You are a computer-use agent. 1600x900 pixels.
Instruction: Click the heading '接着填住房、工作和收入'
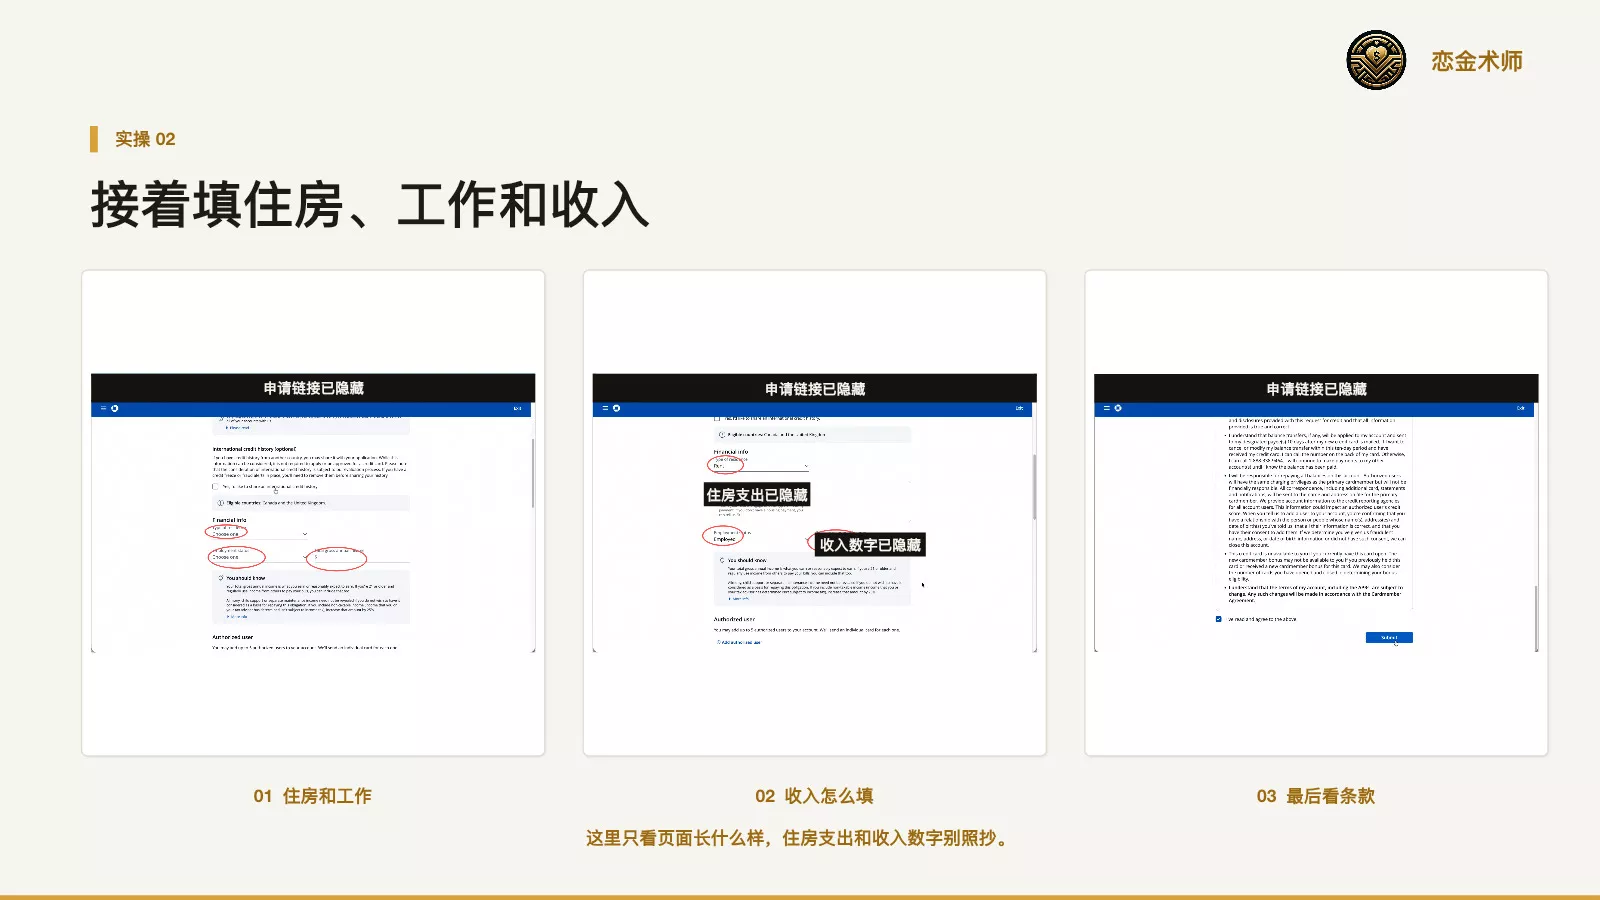[370, 205]
